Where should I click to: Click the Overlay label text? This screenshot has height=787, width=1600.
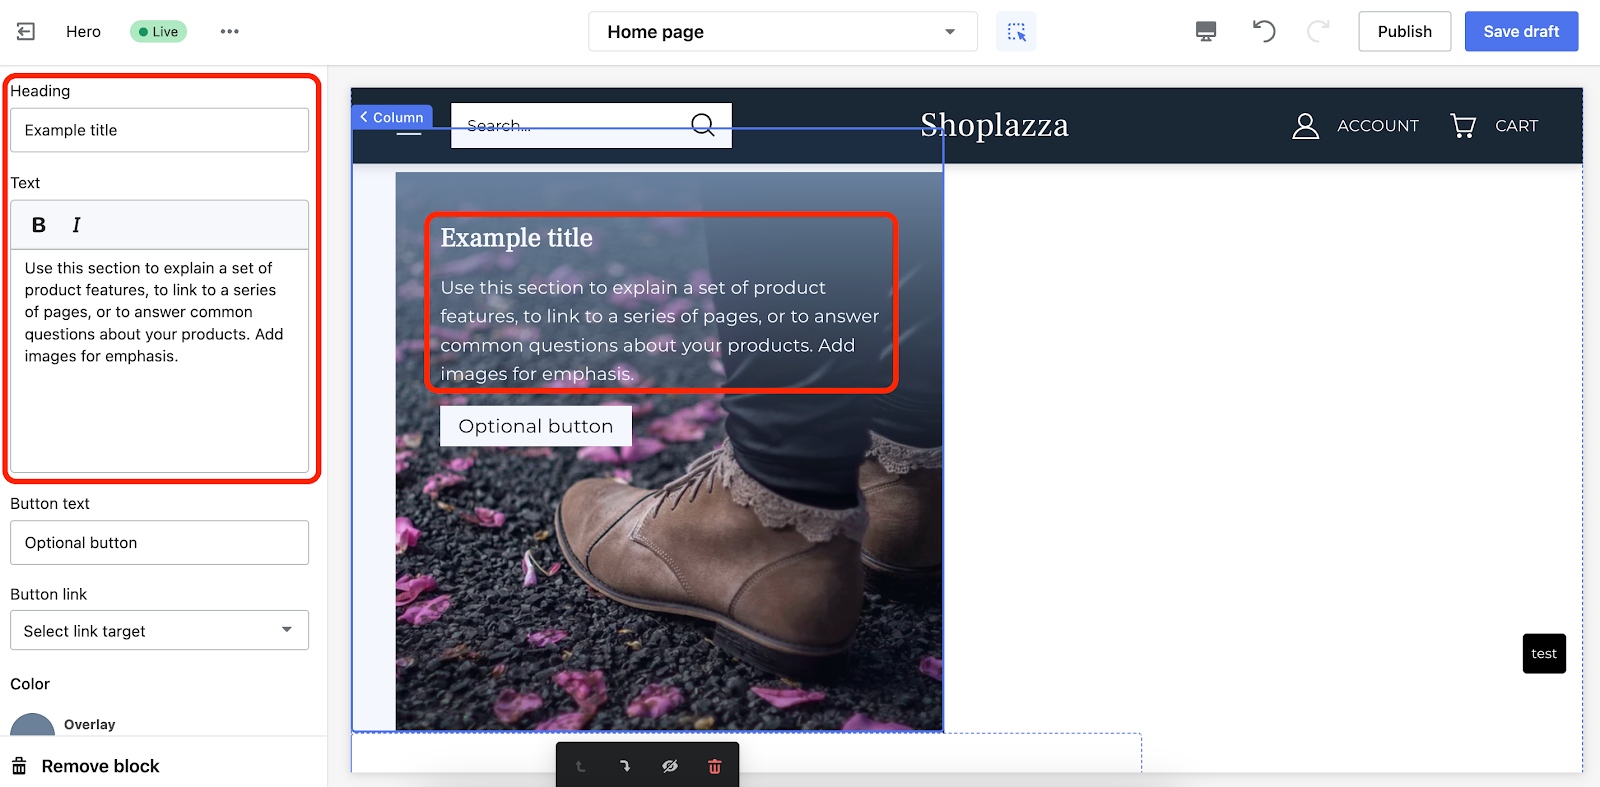coord(90,725)
